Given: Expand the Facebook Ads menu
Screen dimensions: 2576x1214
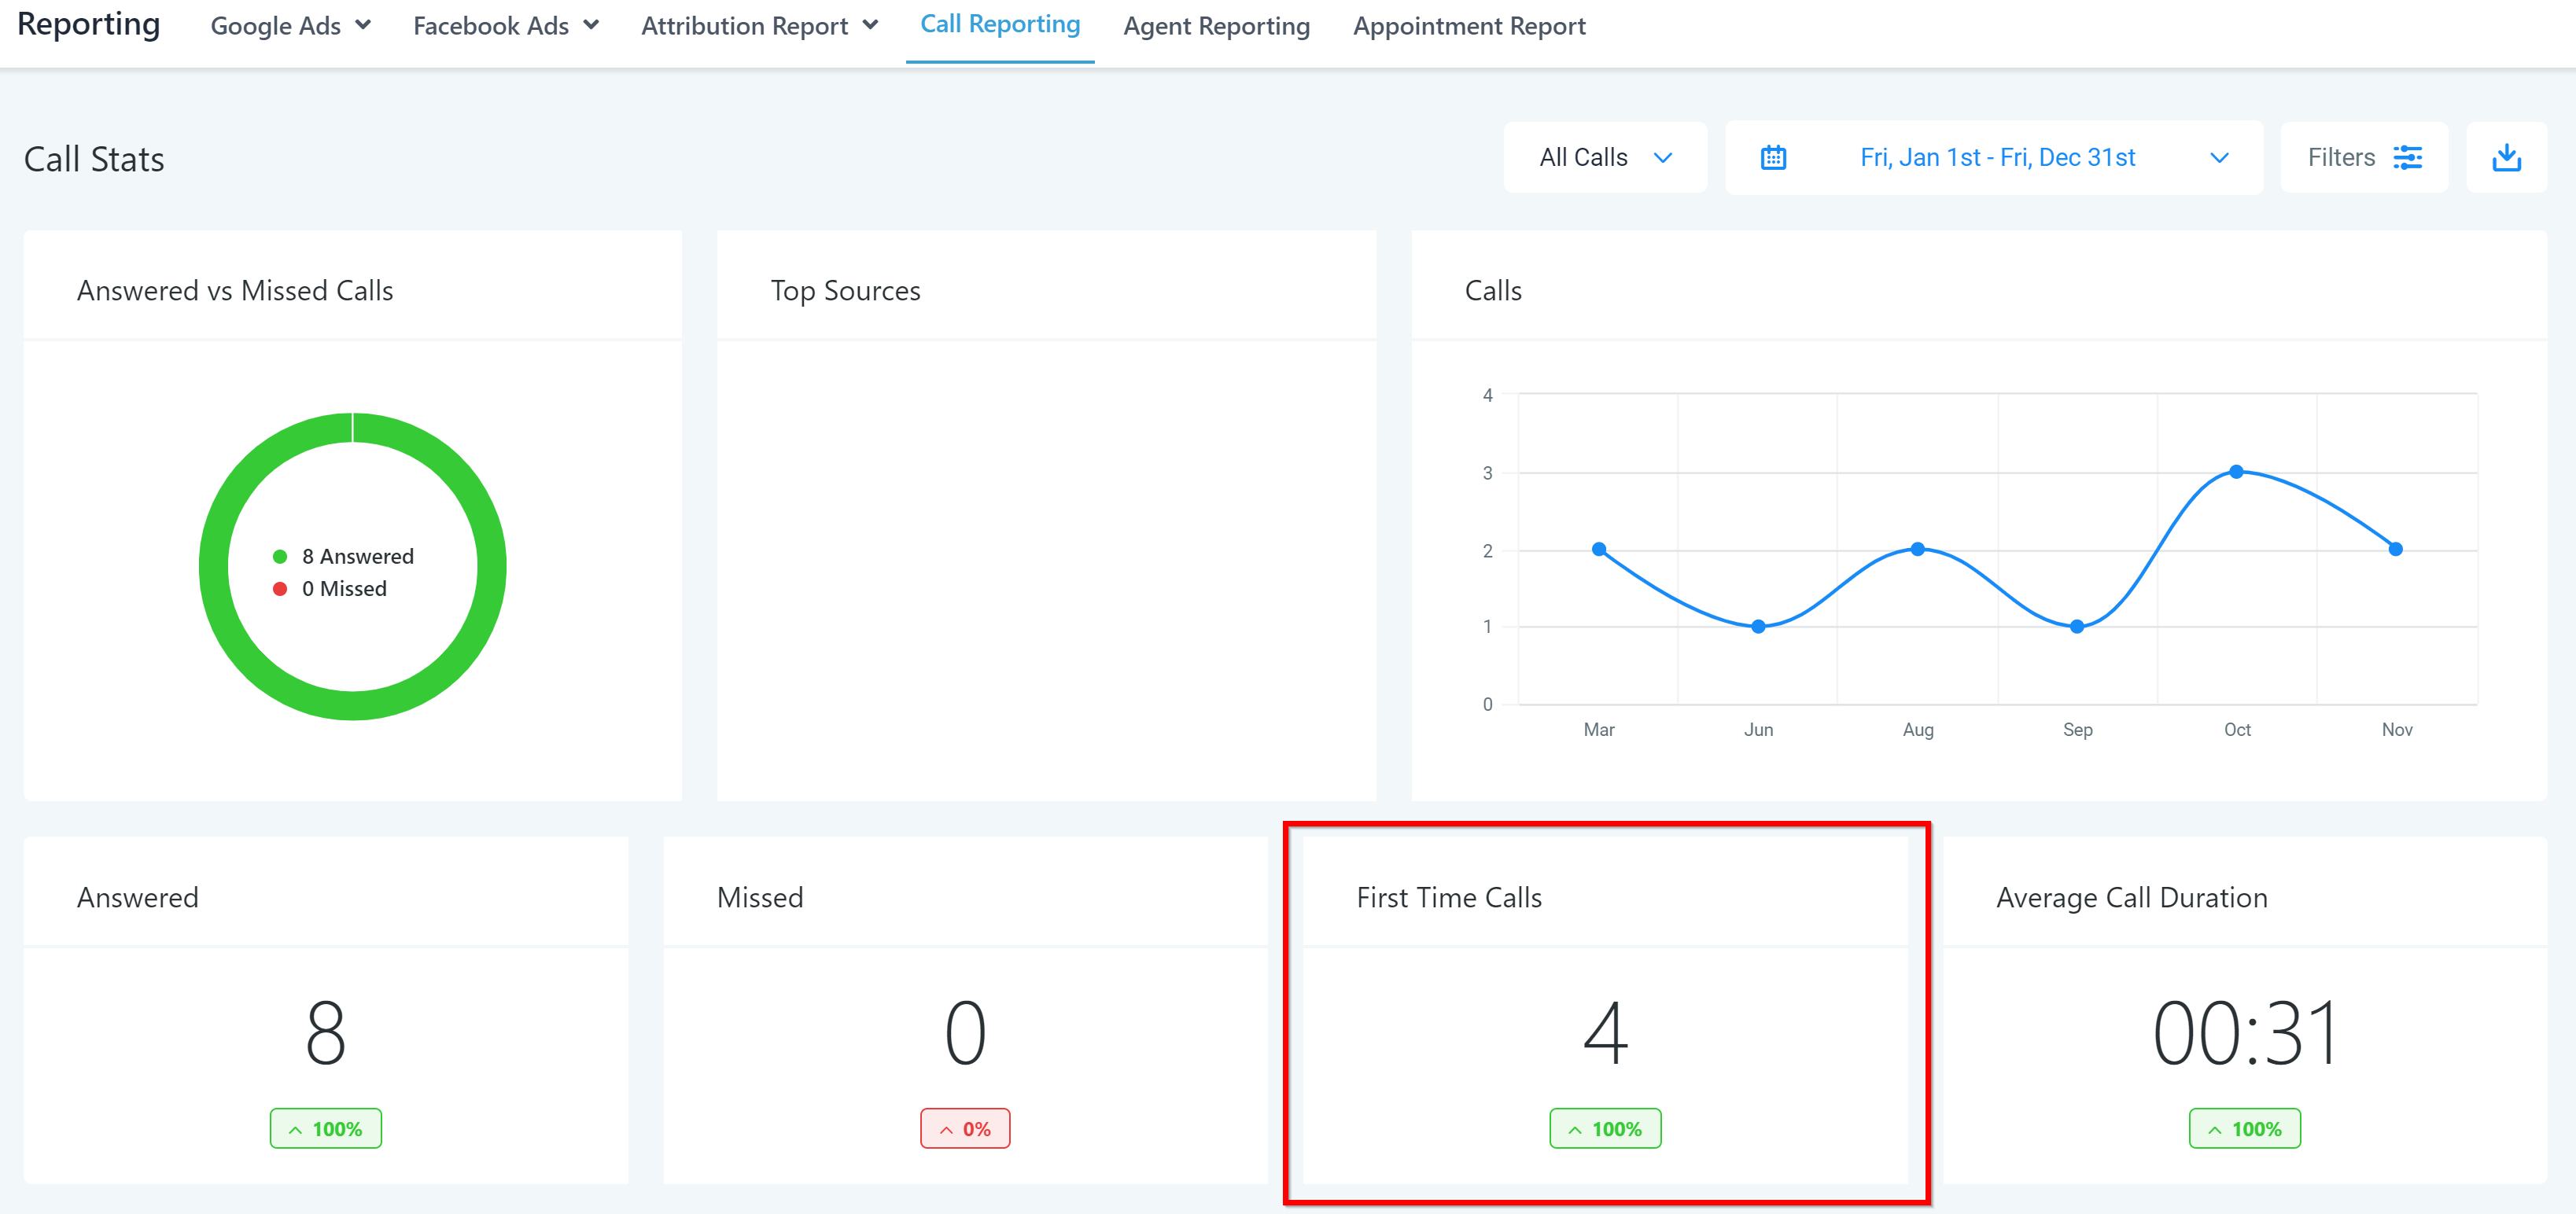Looking at the screenshot, I should (x=505, y=26).
